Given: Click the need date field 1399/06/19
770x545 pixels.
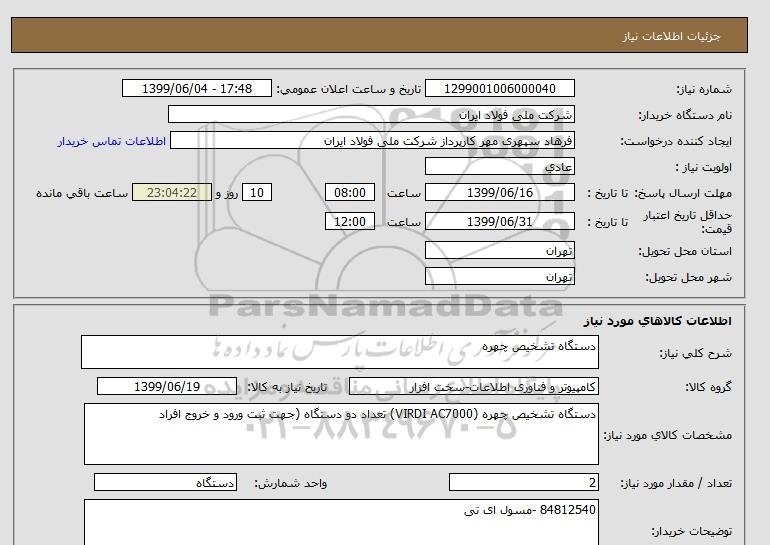Looking at the screenshot, I should coord(167,386).
